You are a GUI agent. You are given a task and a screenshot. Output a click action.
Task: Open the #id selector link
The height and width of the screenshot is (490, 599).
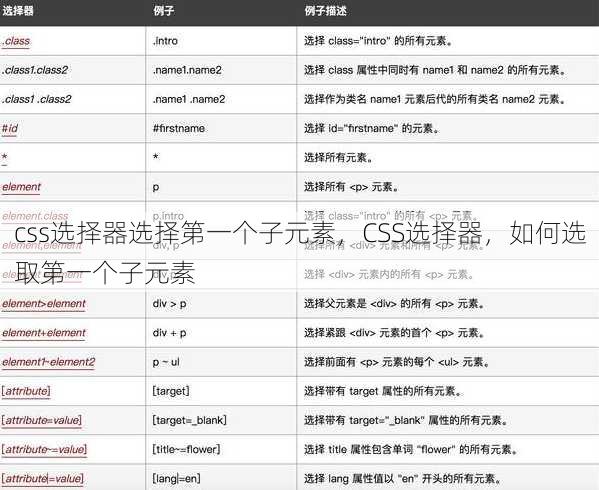[10, 128]
